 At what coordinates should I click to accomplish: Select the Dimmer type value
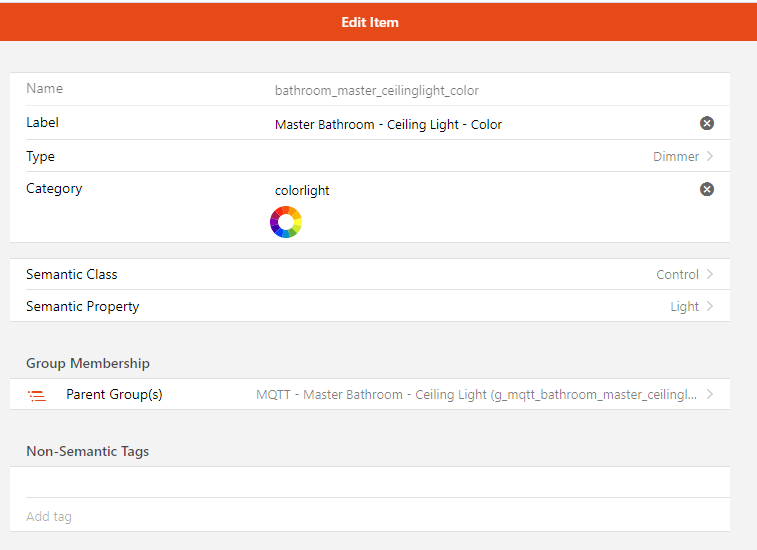click(x=675, y=156)
